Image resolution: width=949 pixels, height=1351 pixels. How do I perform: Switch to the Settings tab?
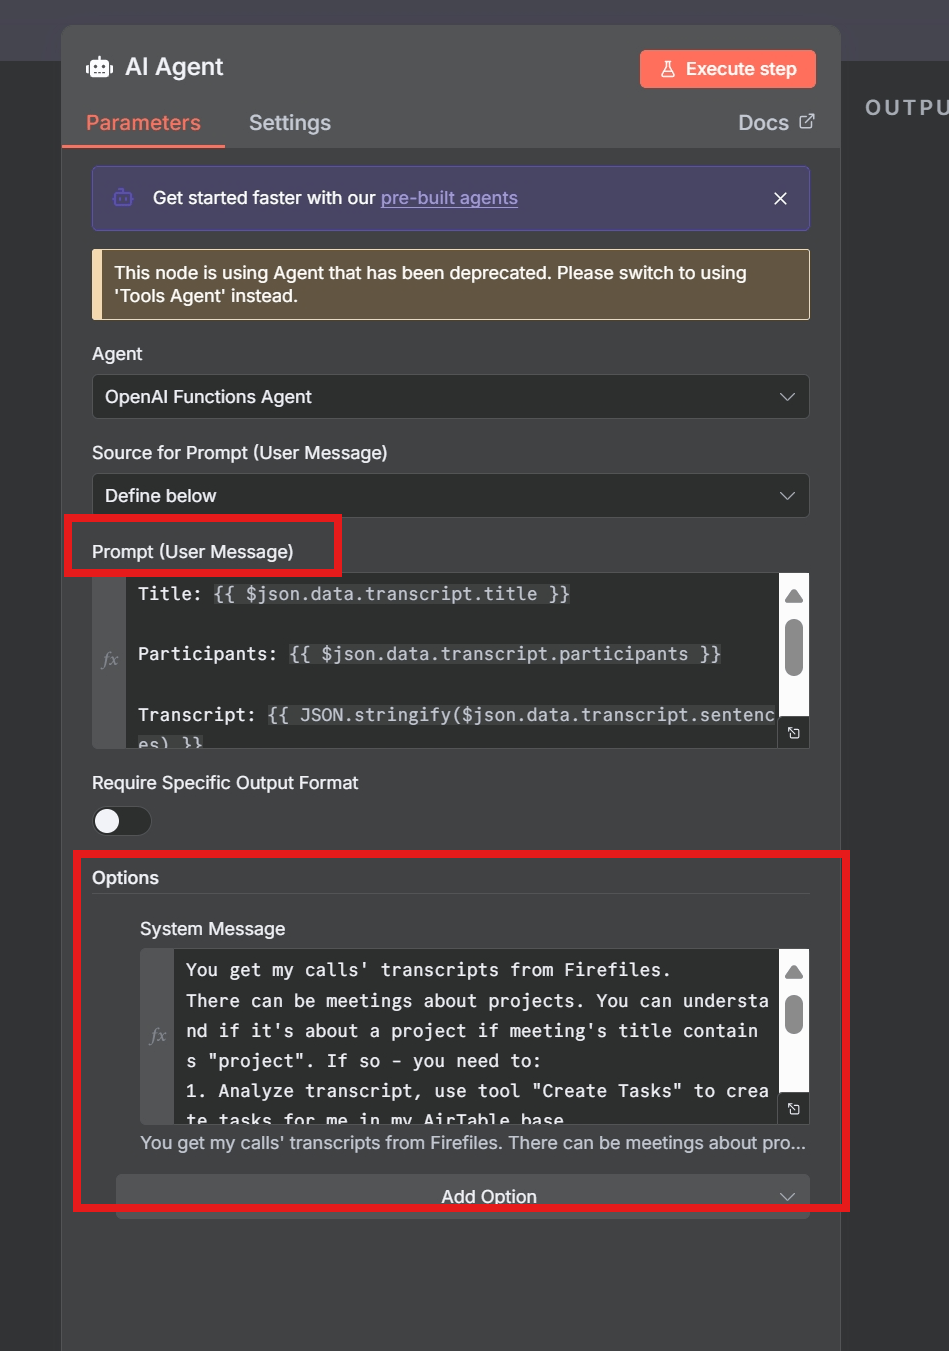tap(290, 123)
